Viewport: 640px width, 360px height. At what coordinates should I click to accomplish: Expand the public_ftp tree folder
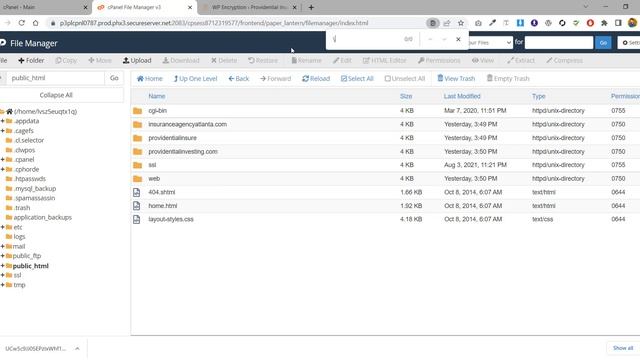point(2,256)
